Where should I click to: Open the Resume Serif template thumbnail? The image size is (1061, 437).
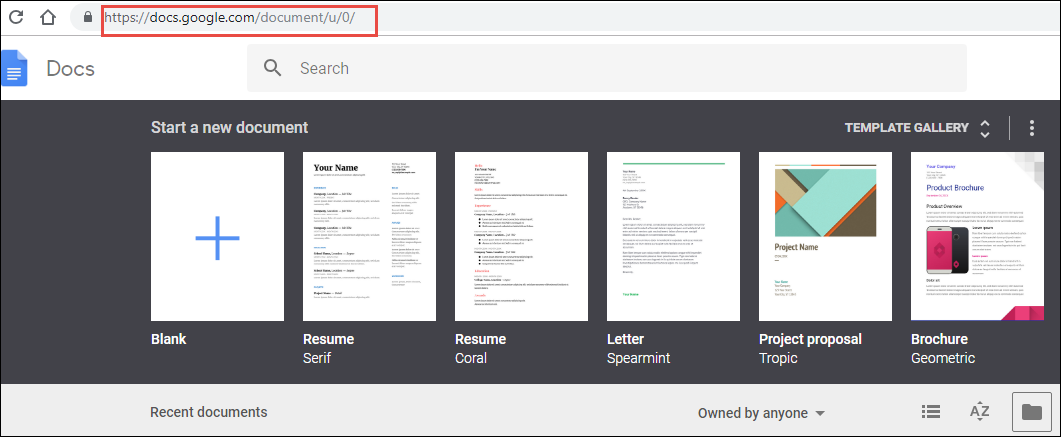click(x=369, y=236)
